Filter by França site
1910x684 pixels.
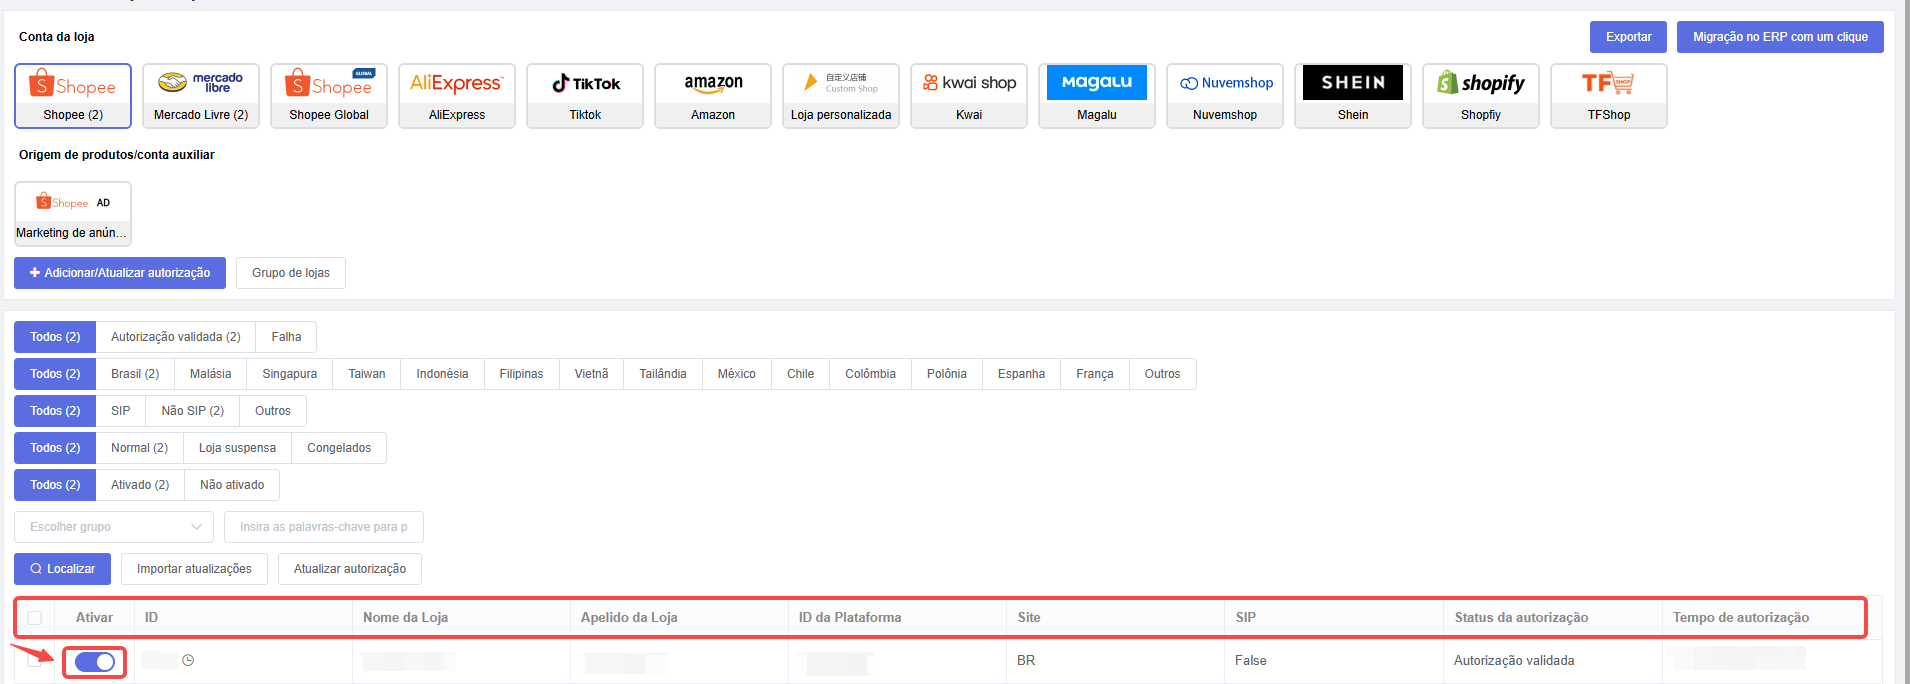[1095, 374]
